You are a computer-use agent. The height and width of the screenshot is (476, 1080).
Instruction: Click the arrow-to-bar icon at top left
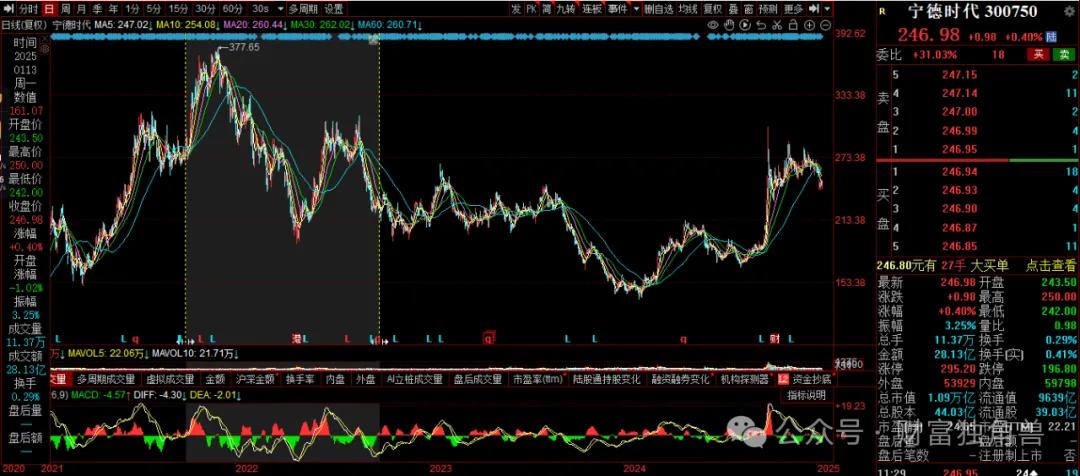tap(9, 9)
